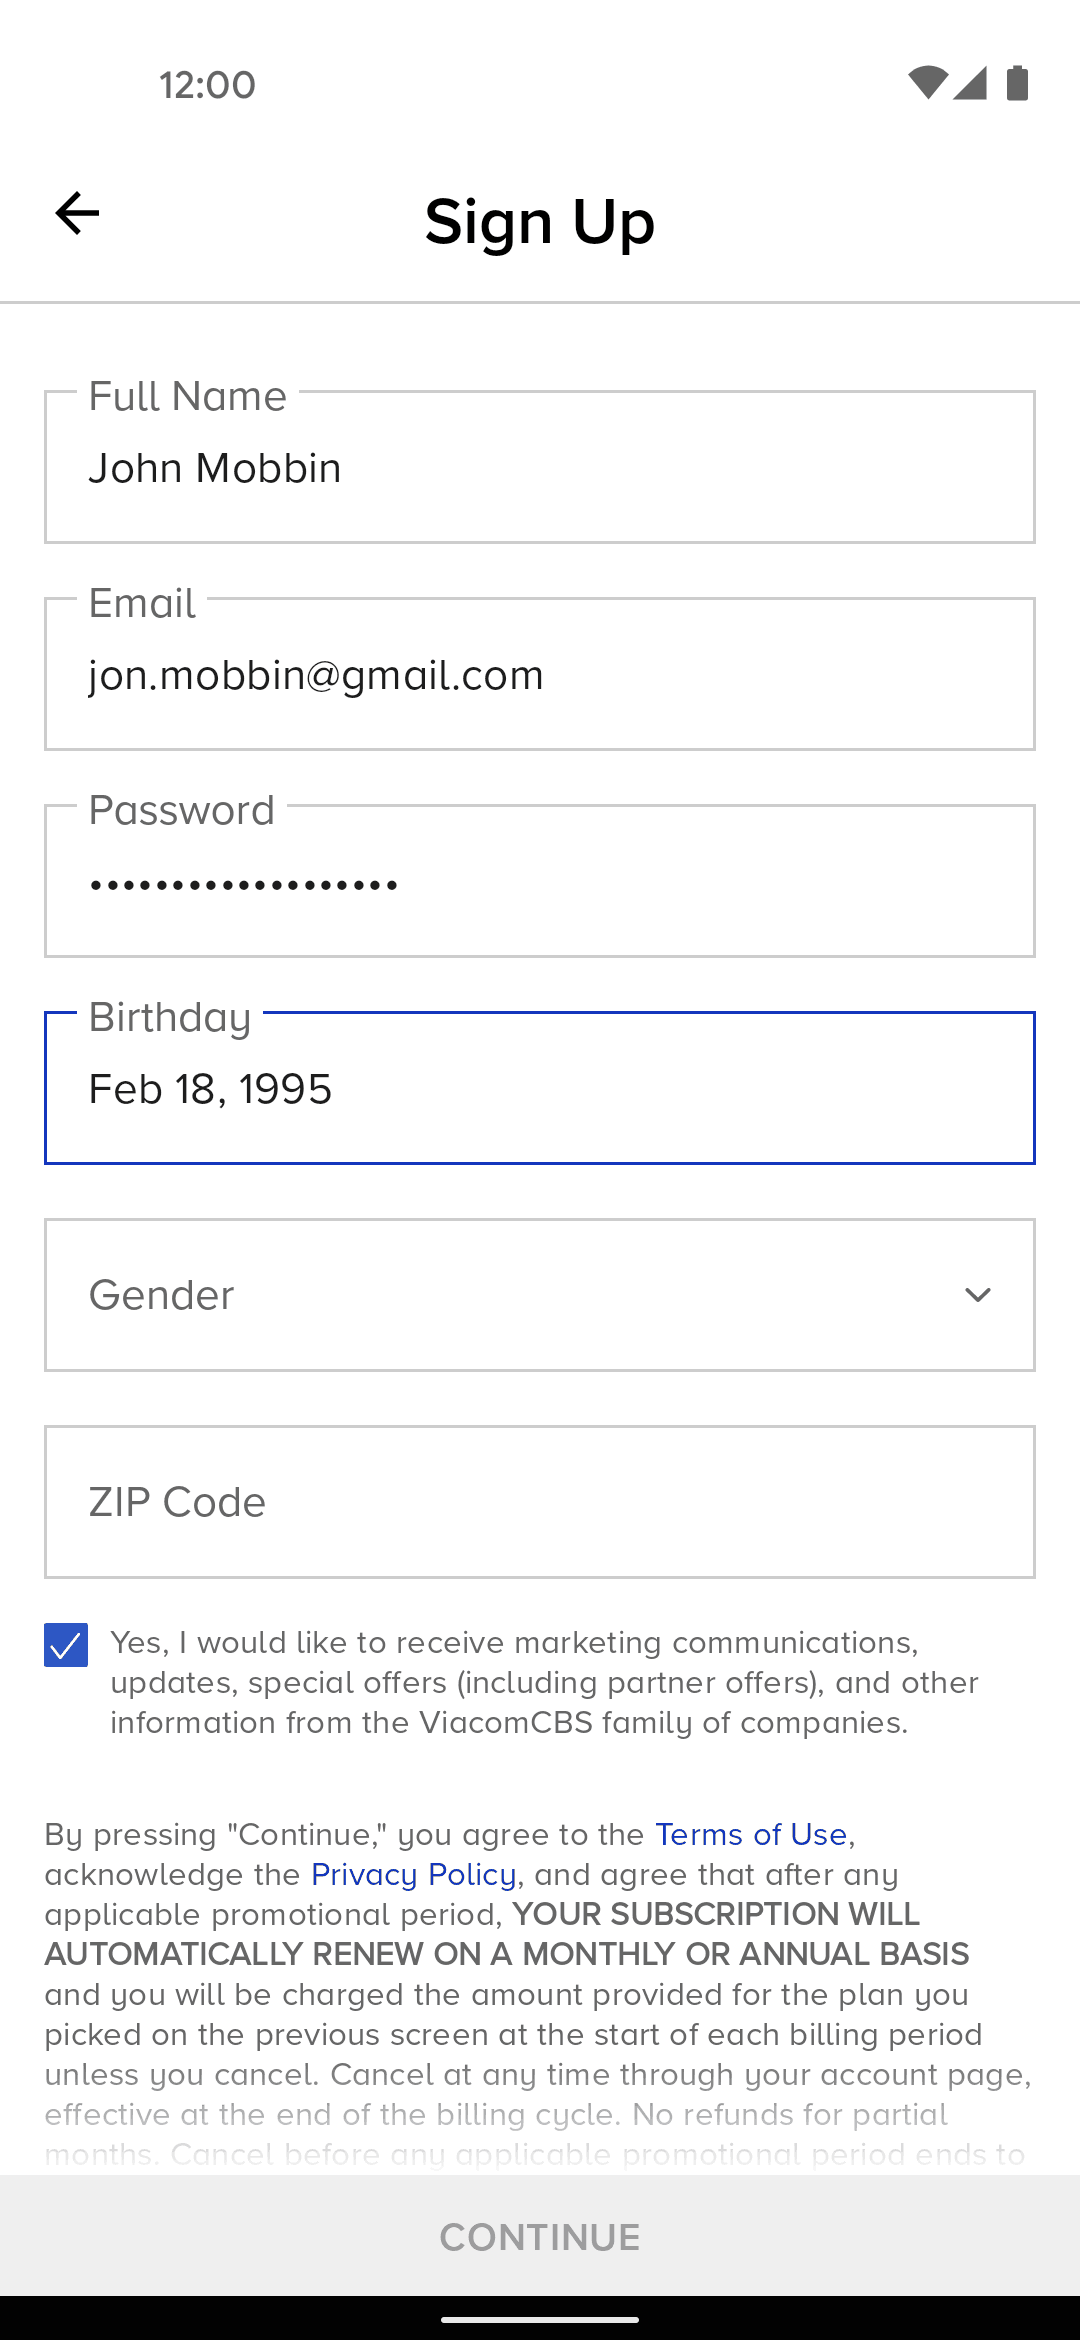Tap the cellular signal icon
This screenshot has height=2340, width=1080.
coord(970,83)
